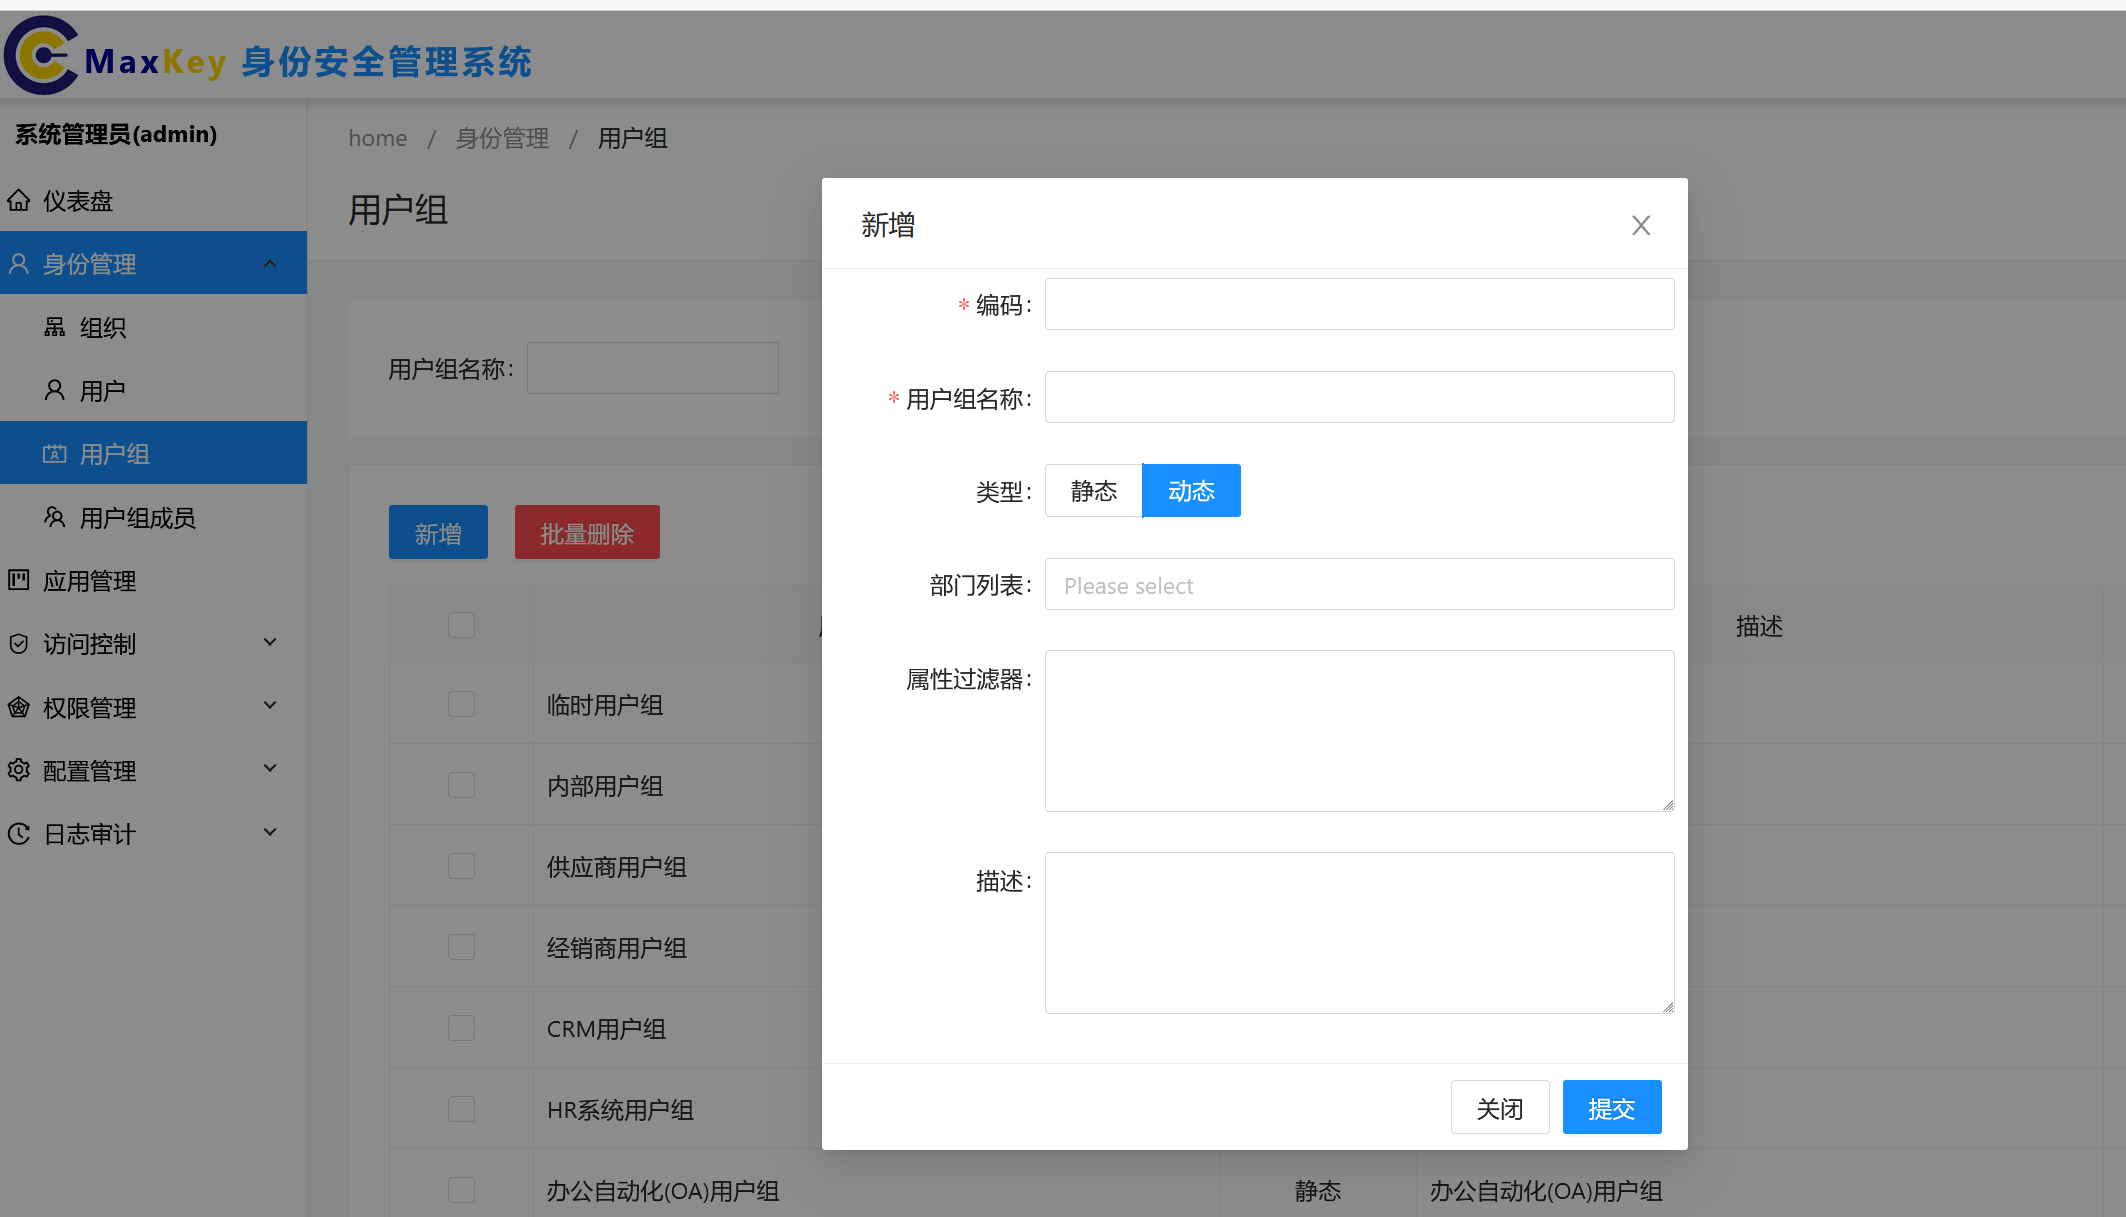Viewport: 2126px width, 1217px height.
Task: Switch type to 静态 option
Action: click(1092, 490)
